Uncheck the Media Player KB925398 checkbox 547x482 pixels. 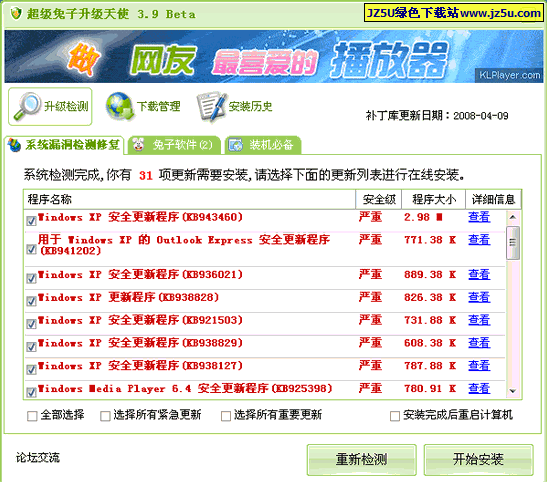tap(31, 392)
